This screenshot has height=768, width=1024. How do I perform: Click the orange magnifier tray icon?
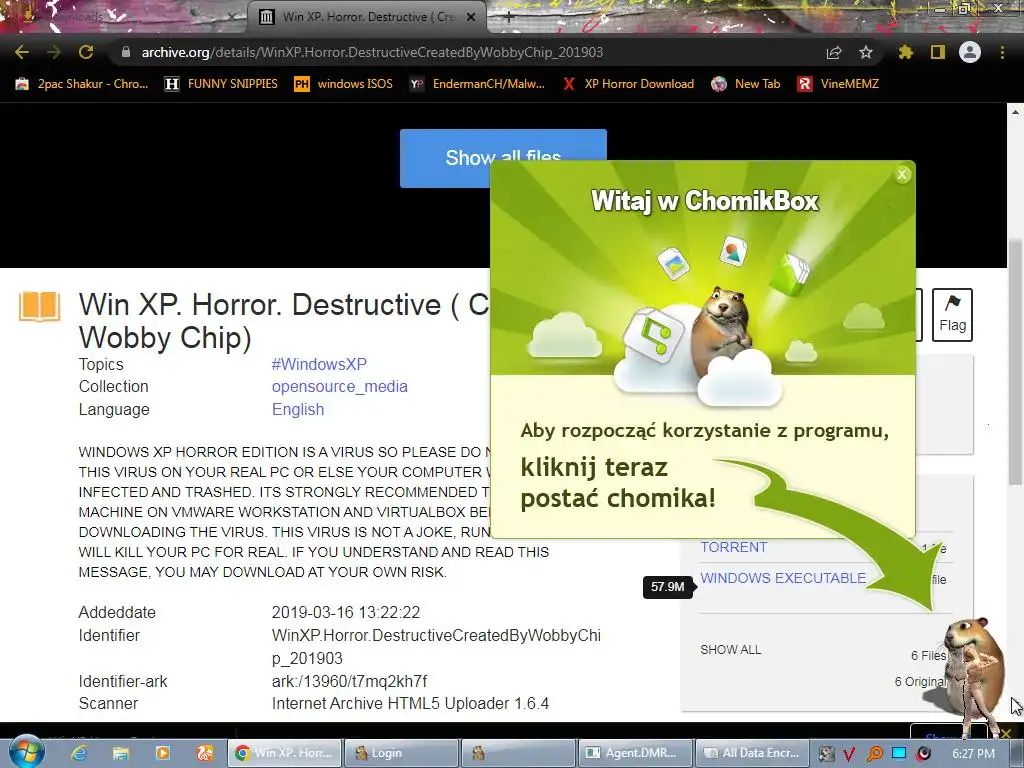[x=874, y=754]
